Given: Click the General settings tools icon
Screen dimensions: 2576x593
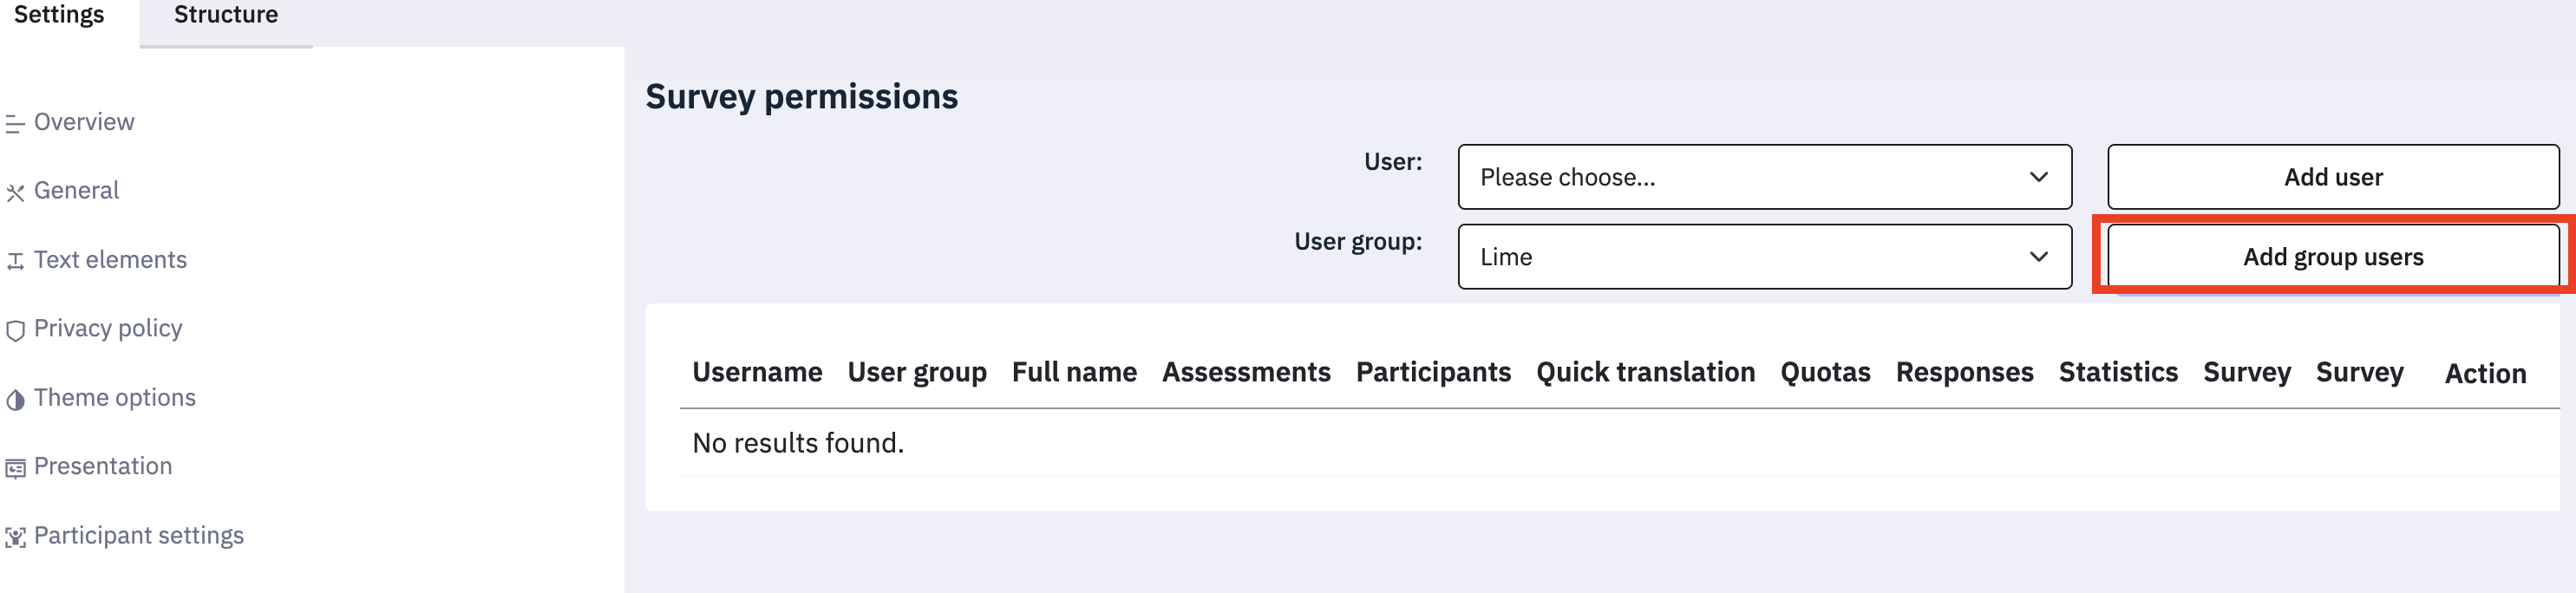Looking at the screenshot, I should [15, 193].
